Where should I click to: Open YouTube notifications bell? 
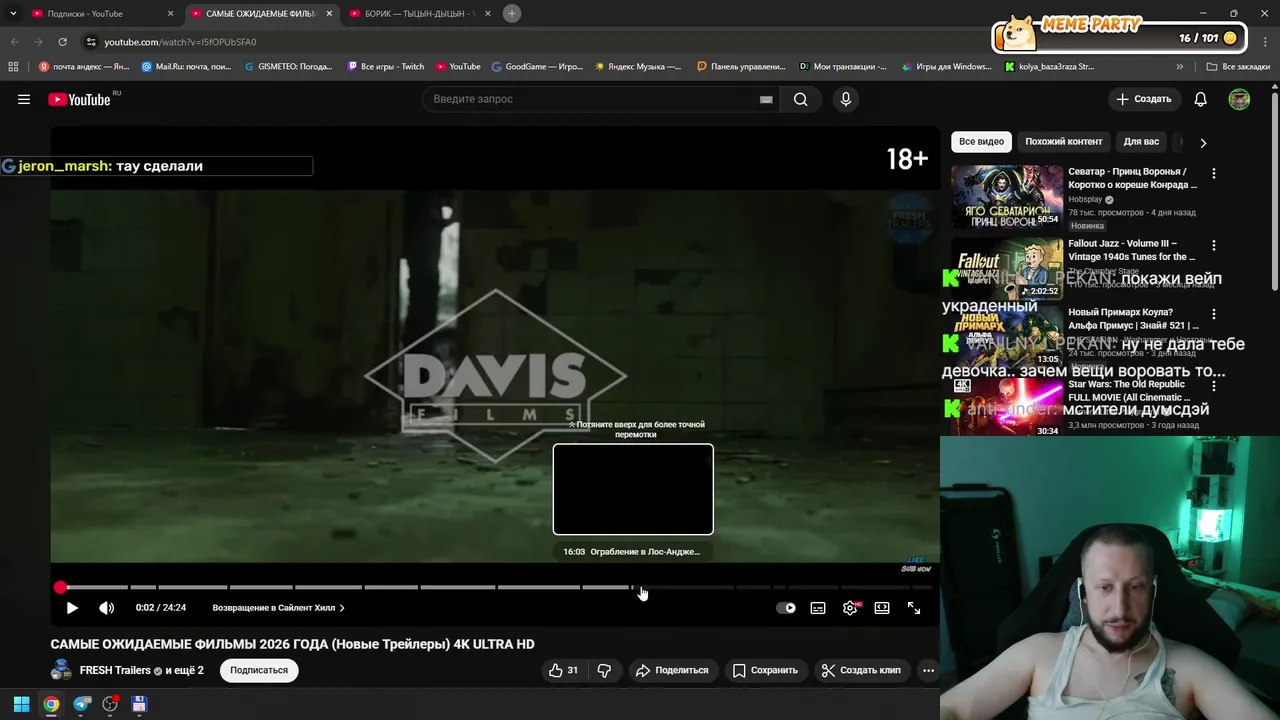(1201, 99)
